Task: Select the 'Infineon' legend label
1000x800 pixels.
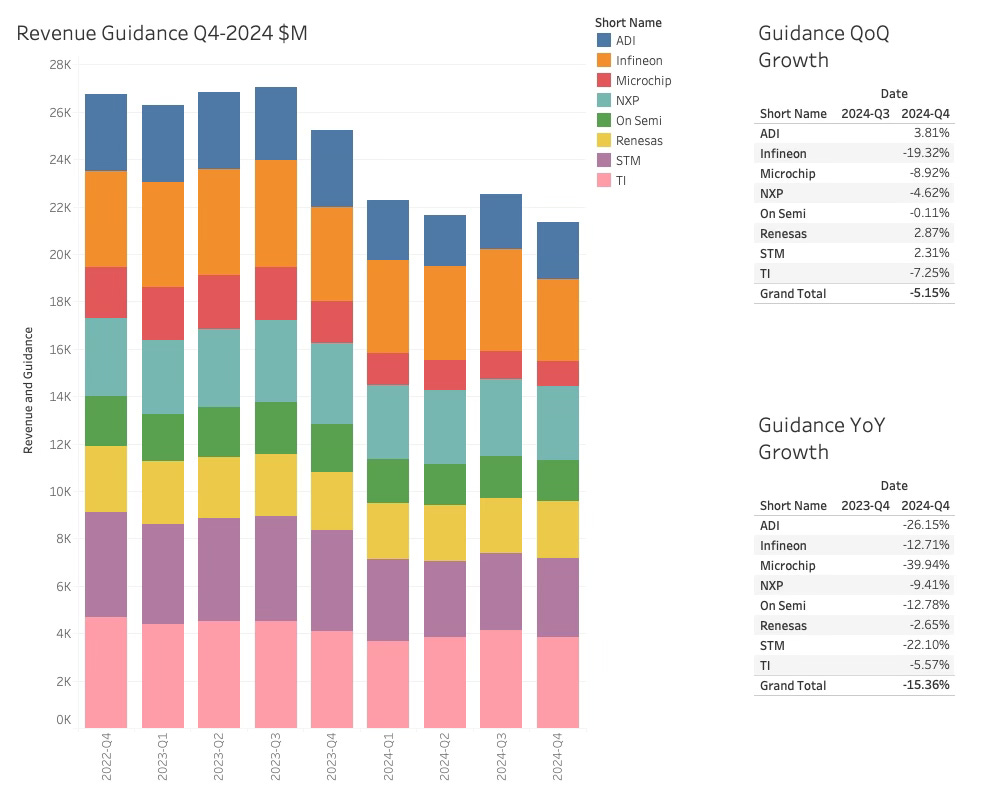Action: pos(639,61)
